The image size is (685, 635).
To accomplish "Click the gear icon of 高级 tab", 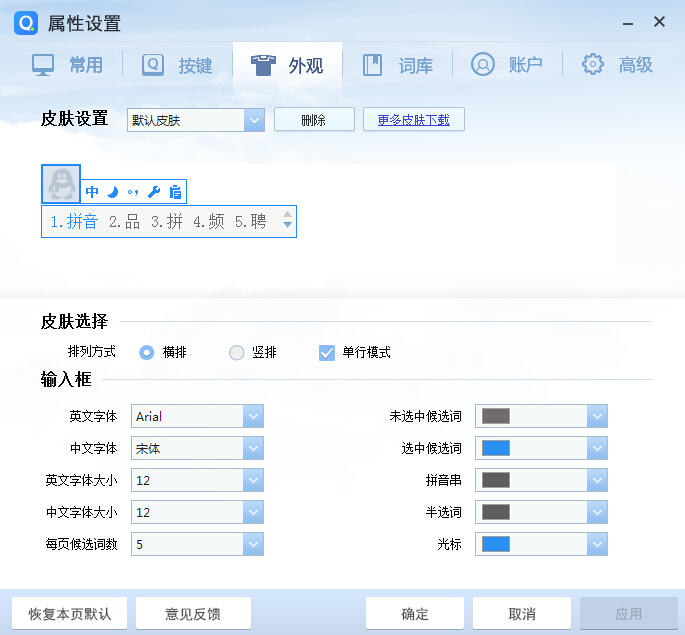I will coord(593,65).
